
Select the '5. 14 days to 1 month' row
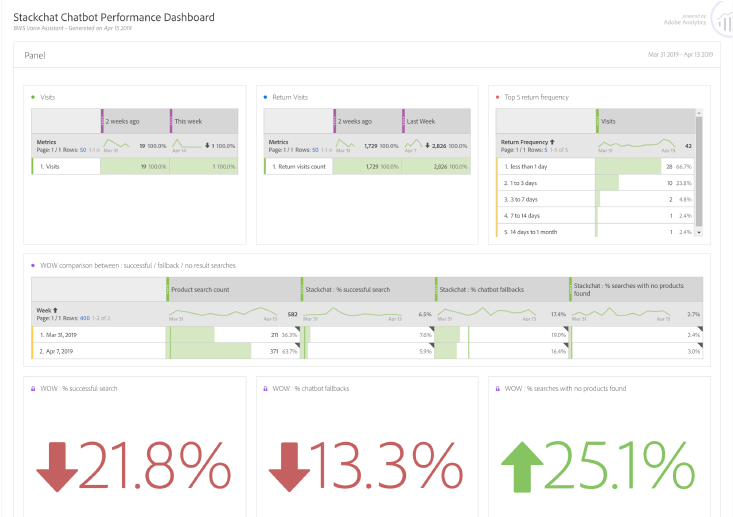click(596, 231)
